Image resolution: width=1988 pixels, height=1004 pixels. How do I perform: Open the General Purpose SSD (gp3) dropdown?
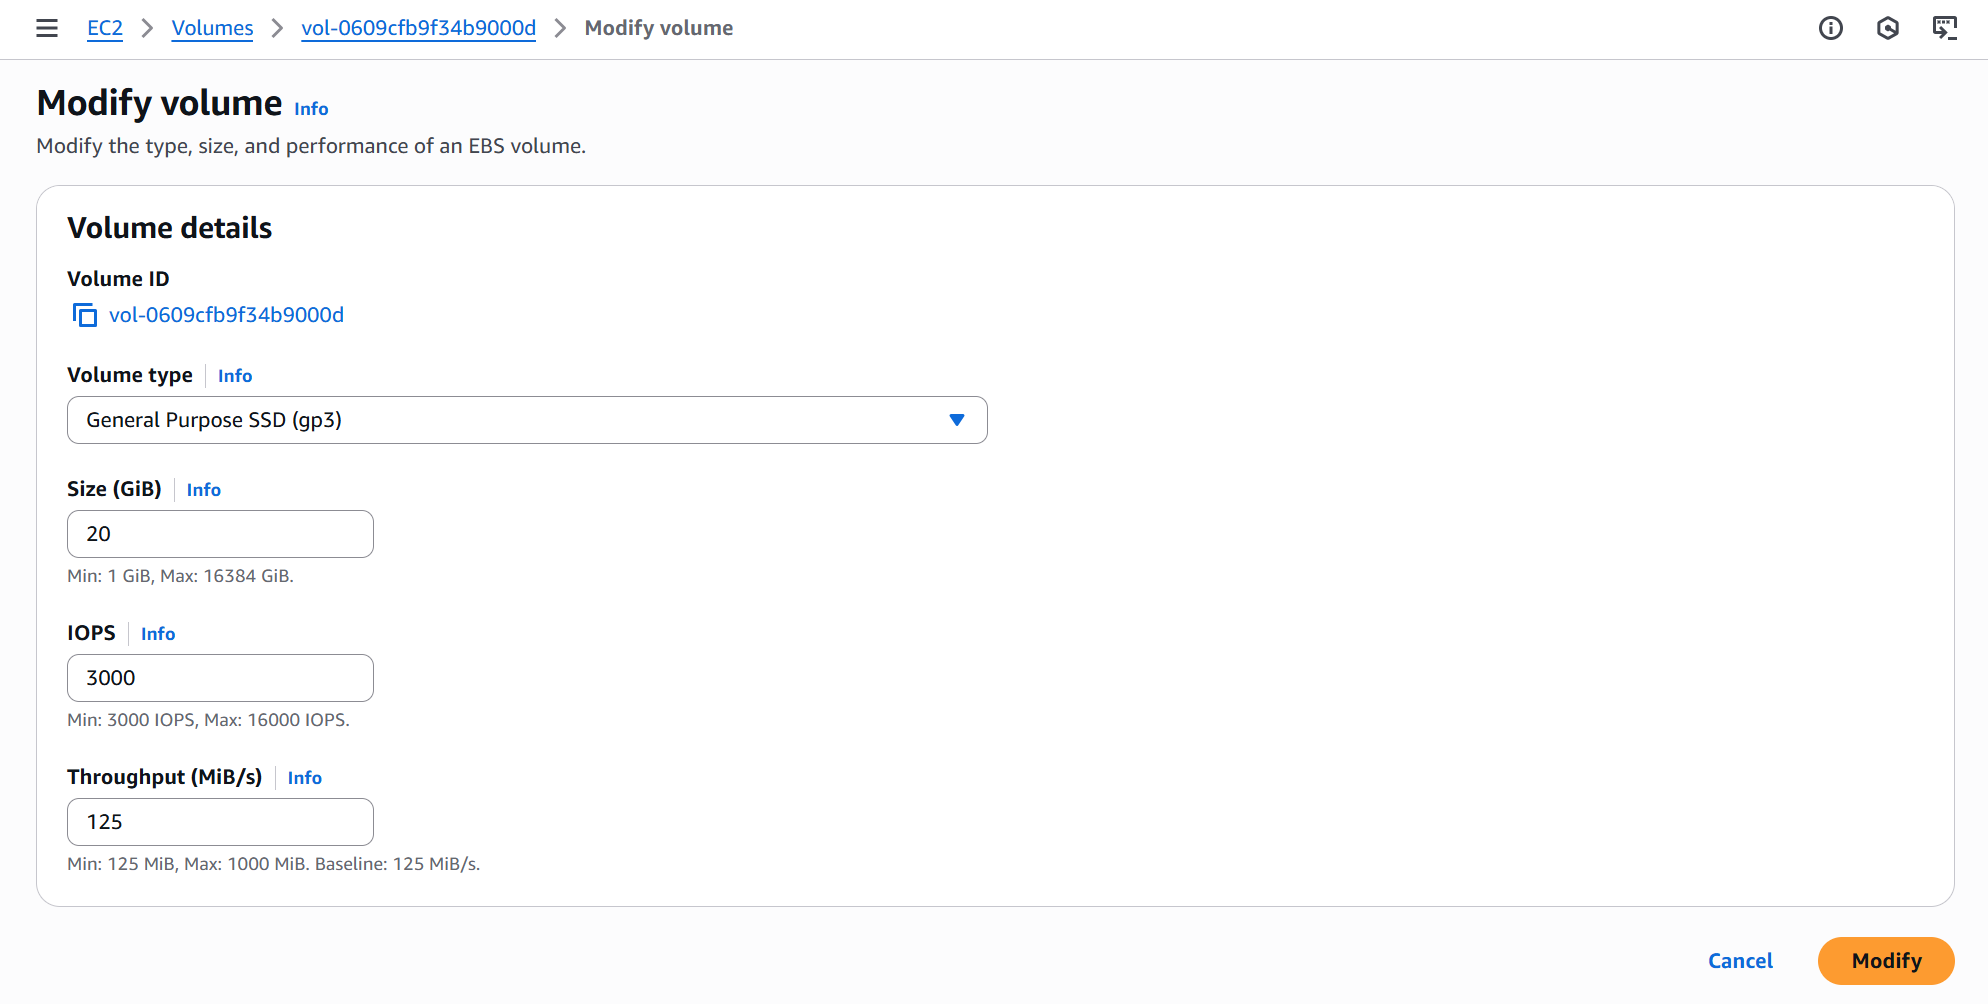(x=500, y=420)
